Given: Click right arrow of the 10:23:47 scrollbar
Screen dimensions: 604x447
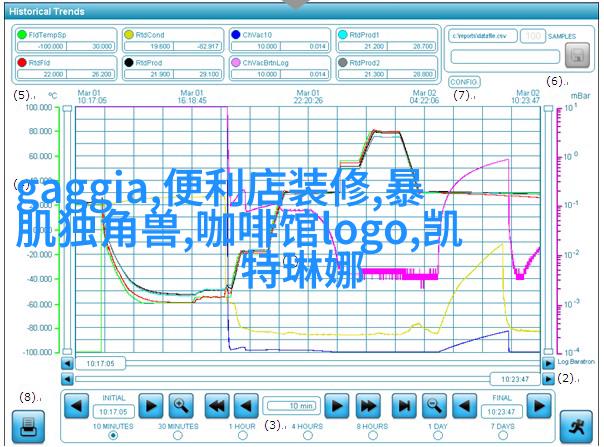Looking at the screenshot, I should pyautogui.click(x=548, y=379).
